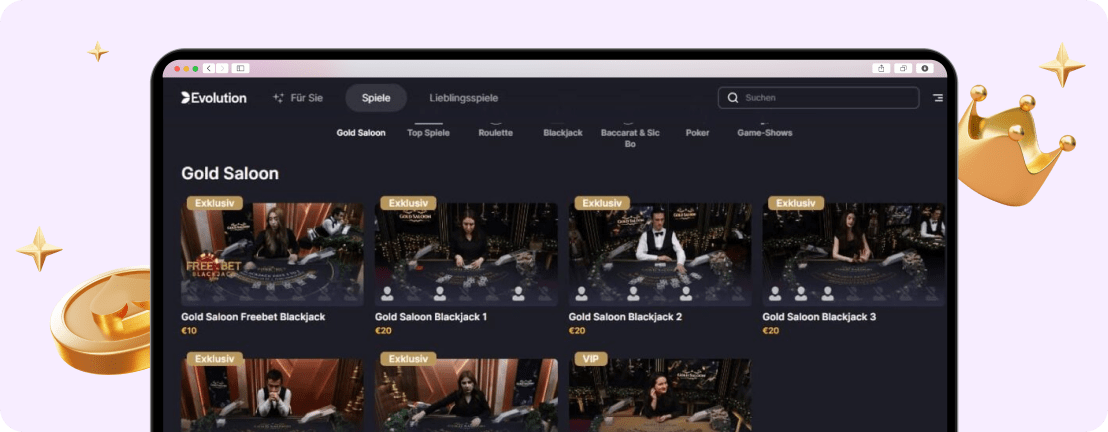Open the Gold Saloon Freebet Blackjack thumbnail
The height and width of the screenshot is (432, 1108).
pos(272,254)
